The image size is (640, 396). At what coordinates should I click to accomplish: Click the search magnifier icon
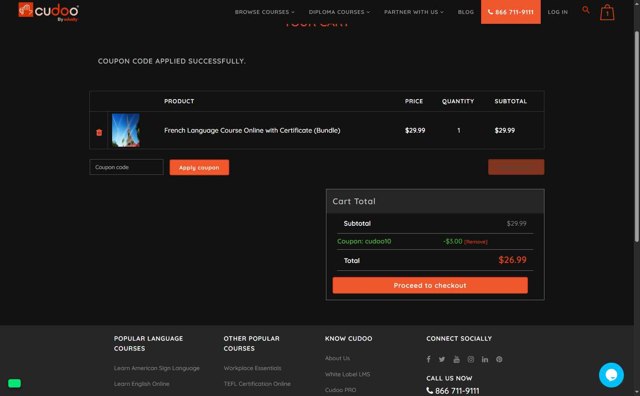click(586, 10)
